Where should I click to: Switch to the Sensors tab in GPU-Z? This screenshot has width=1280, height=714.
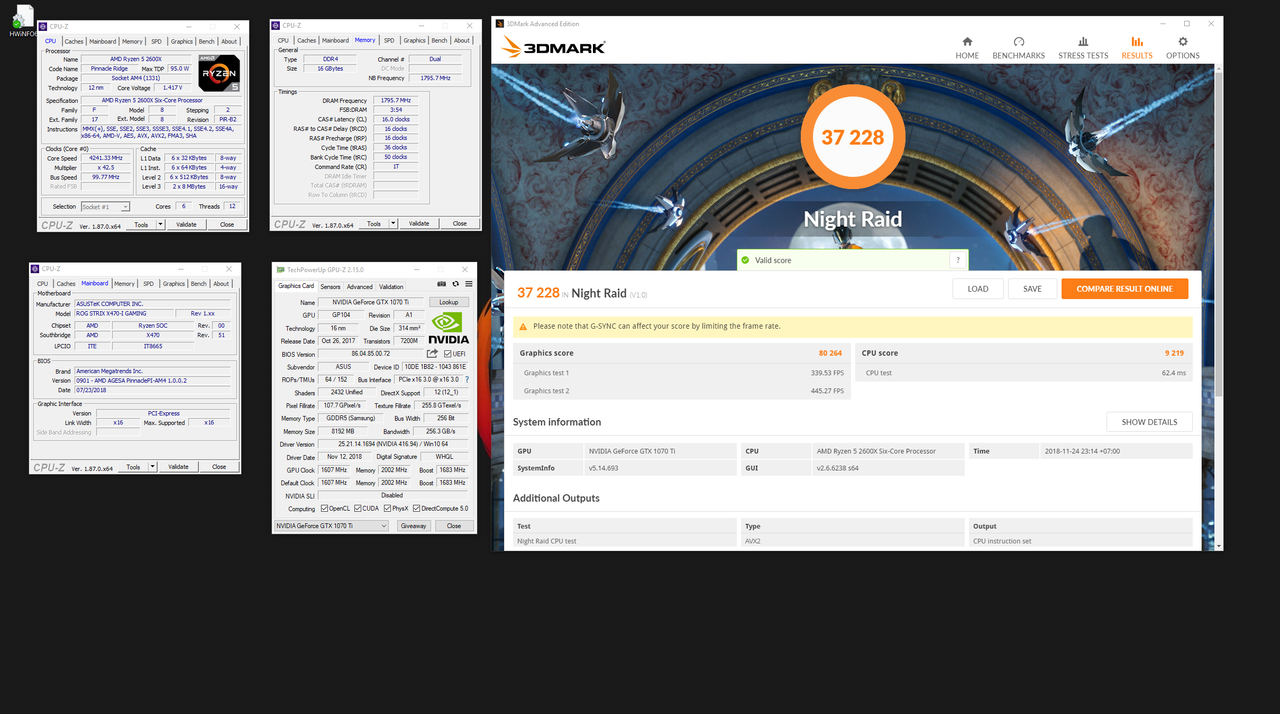click(x=330, y=286)
